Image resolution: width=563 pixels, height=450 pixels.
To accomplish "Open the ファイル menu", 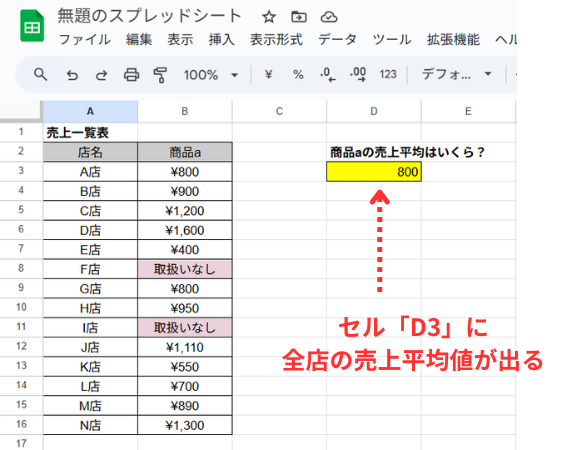I will point(85,40).
